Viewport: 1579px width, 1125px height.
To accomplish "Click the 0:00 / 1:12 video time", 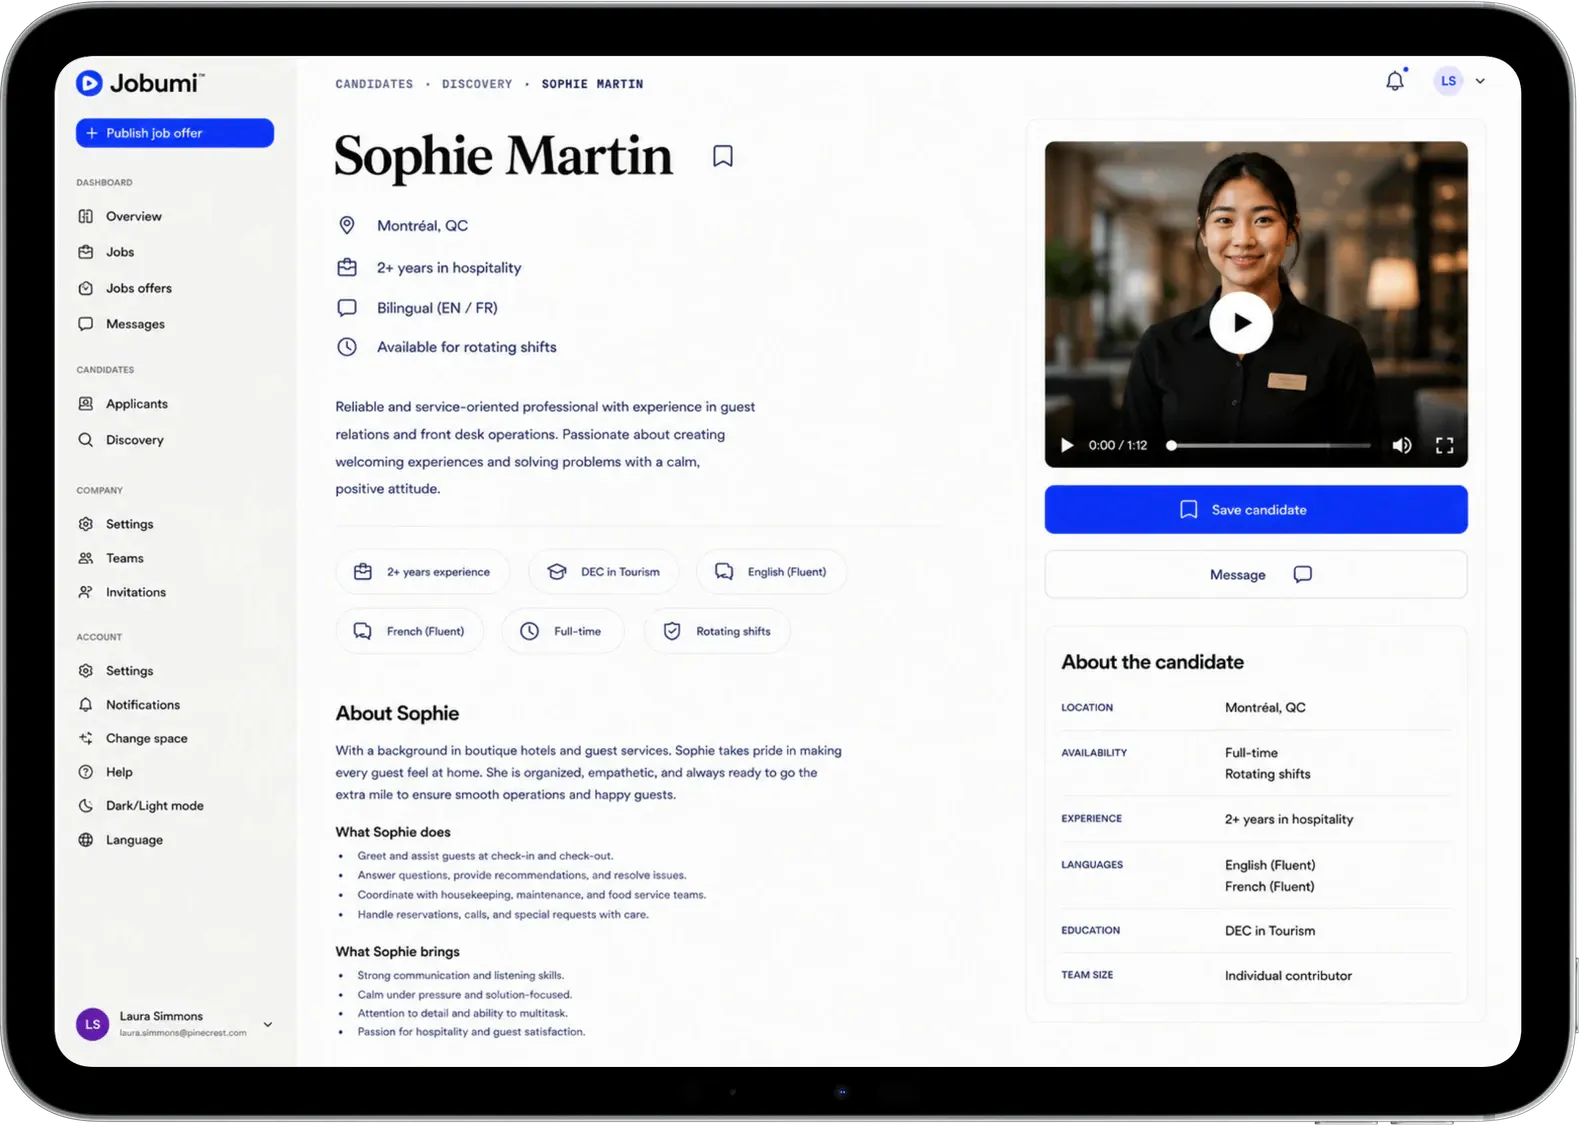I will point(1118,445).
